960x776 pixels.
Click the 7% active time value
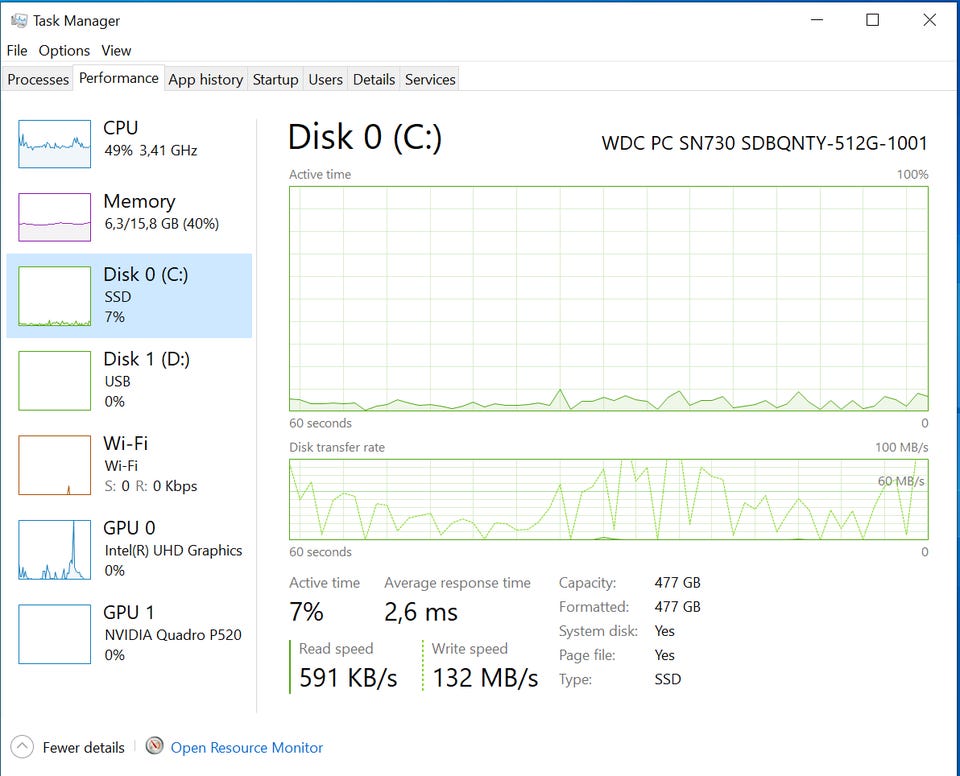(x=306, y=612)
